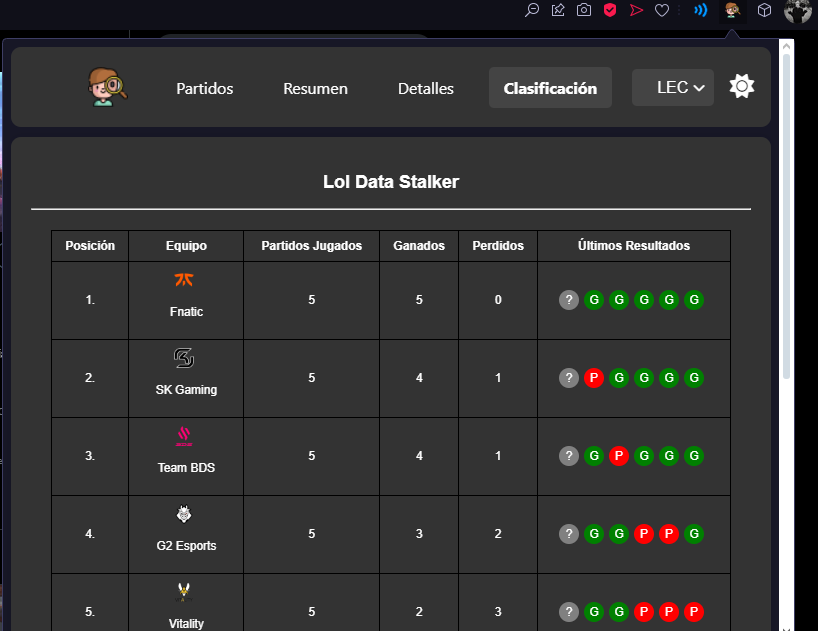Screen dimensions: 818x631
Task: Click the SK Gaming team logo
Action: [x=184, y=358]
